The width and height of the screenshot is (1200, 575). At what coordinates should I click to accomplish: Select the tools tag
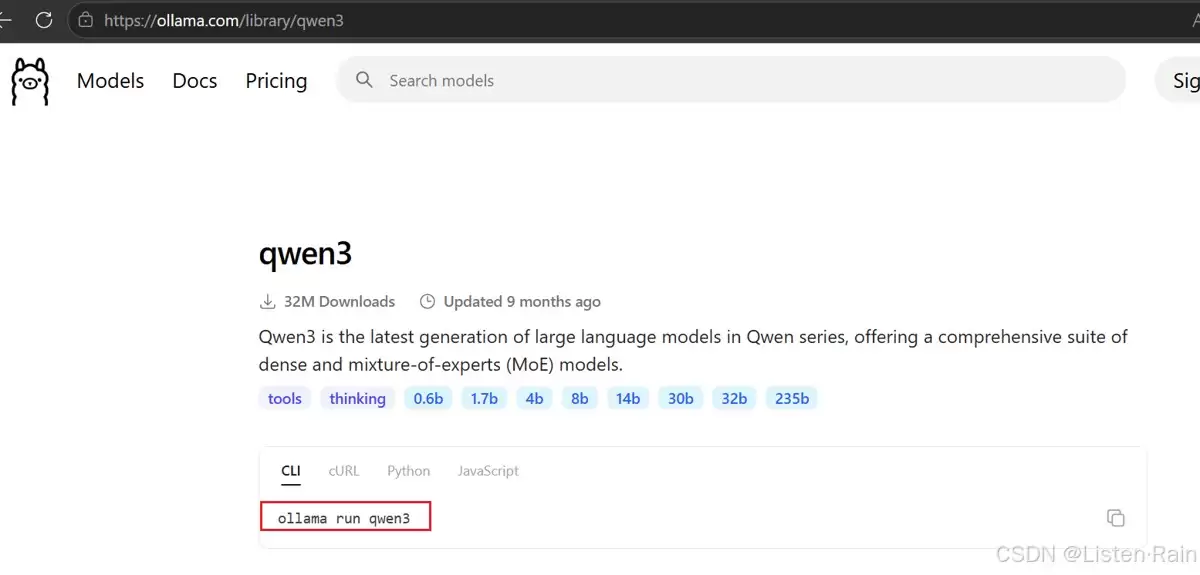coord(285,398)
